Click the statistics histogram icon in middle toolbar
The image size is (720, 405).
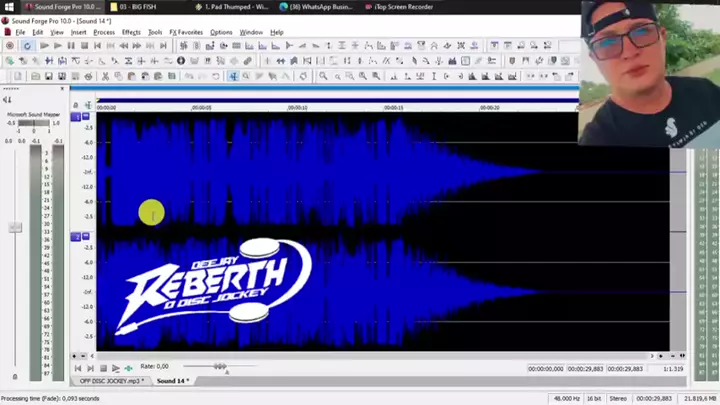coord(452,61)
